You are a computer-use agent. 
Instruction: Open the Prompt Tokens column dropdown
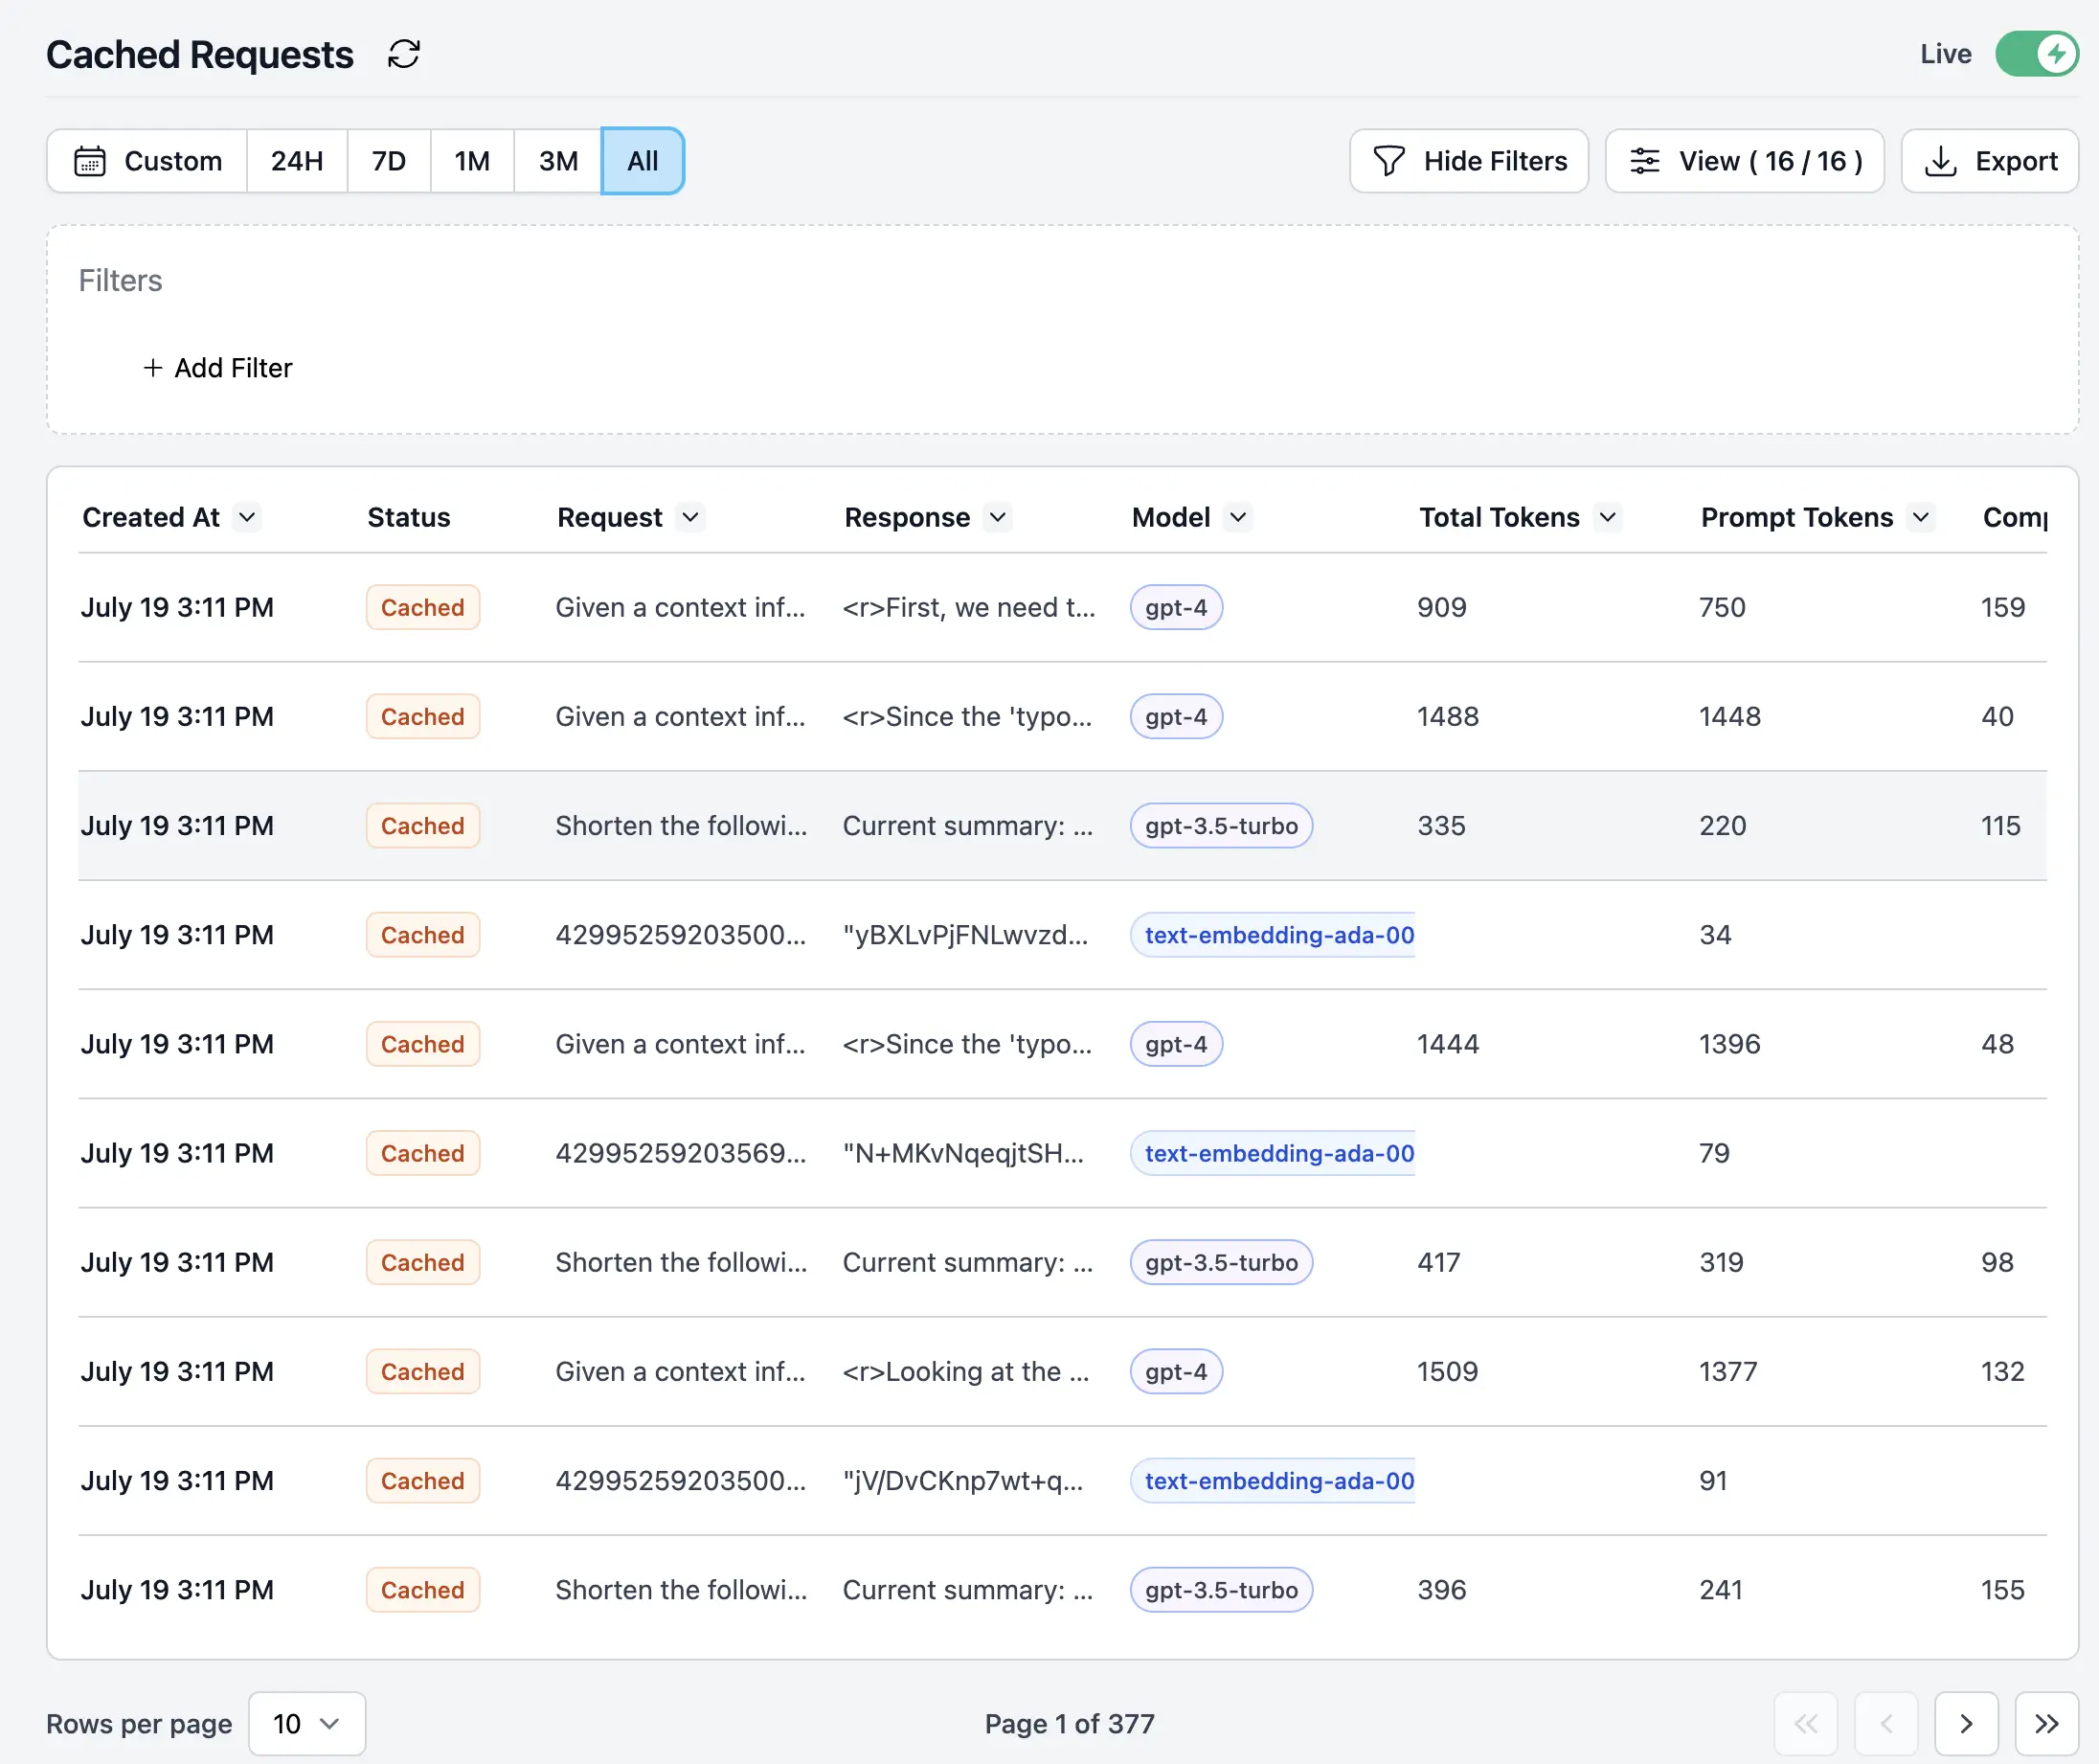(1921, 517)
